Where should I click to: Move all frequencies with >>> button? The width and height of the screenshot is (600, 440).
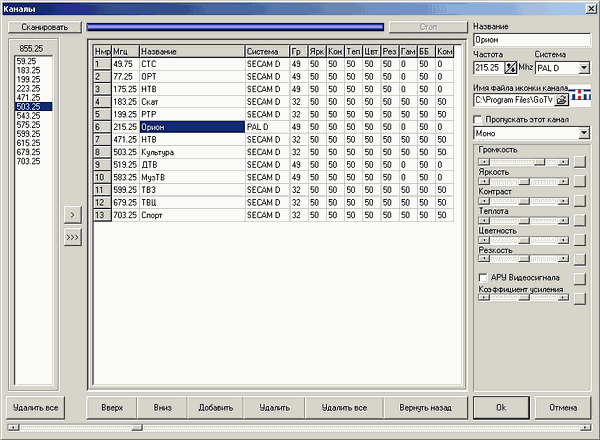[x=73, y=238]
